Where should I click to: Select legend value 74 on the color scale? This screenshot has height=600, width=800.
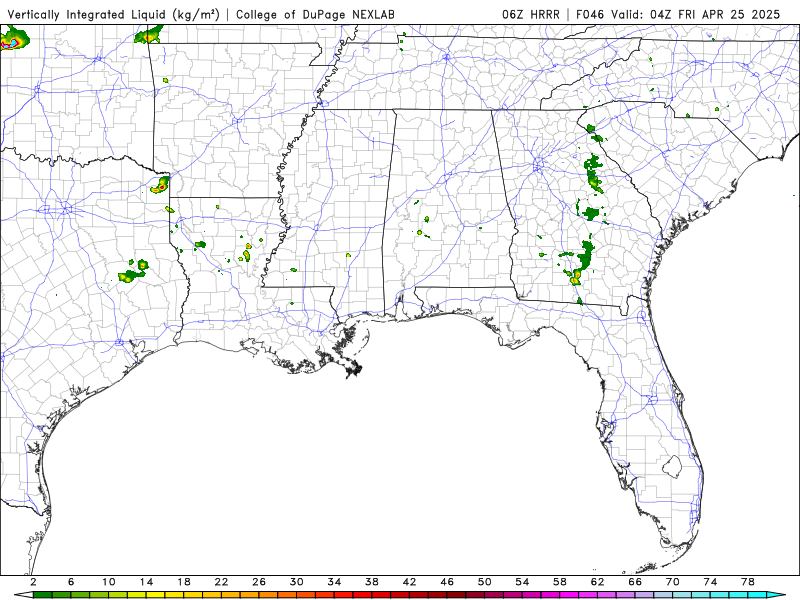[x=711, y=582]
